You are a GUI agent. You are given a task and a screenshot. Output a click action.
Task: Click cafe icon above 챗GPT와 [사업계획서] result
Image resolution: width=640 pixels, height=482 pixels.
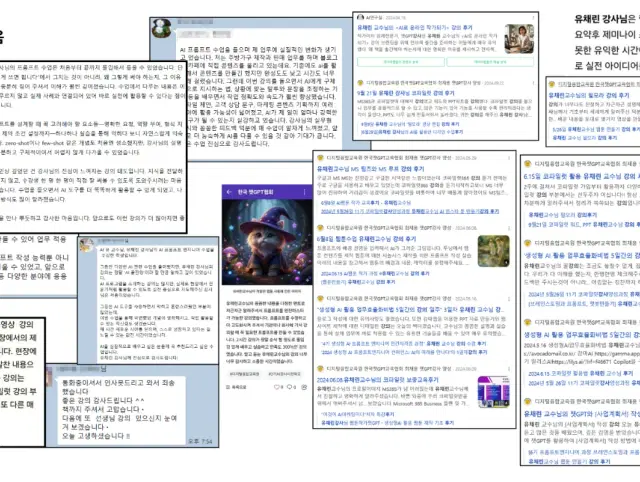coord(527,401)
